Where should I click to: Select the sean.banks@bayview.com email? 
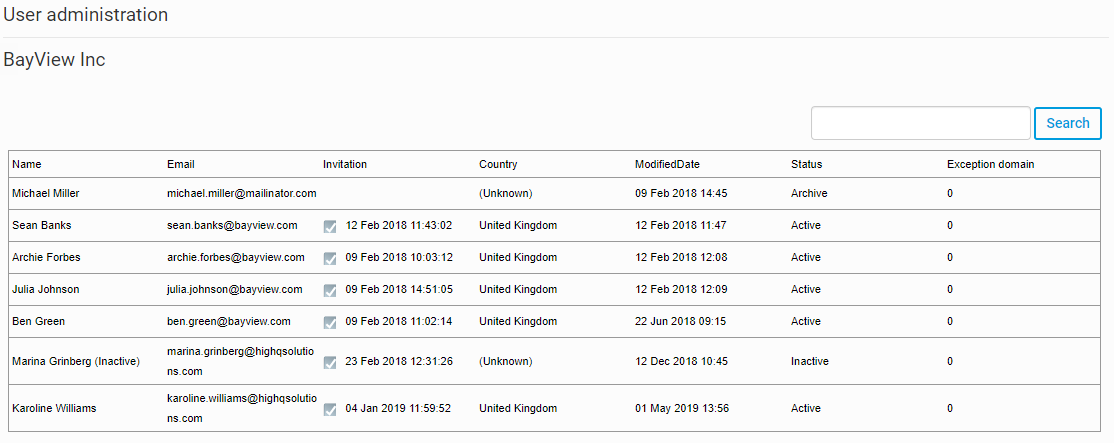pos(231,225)
